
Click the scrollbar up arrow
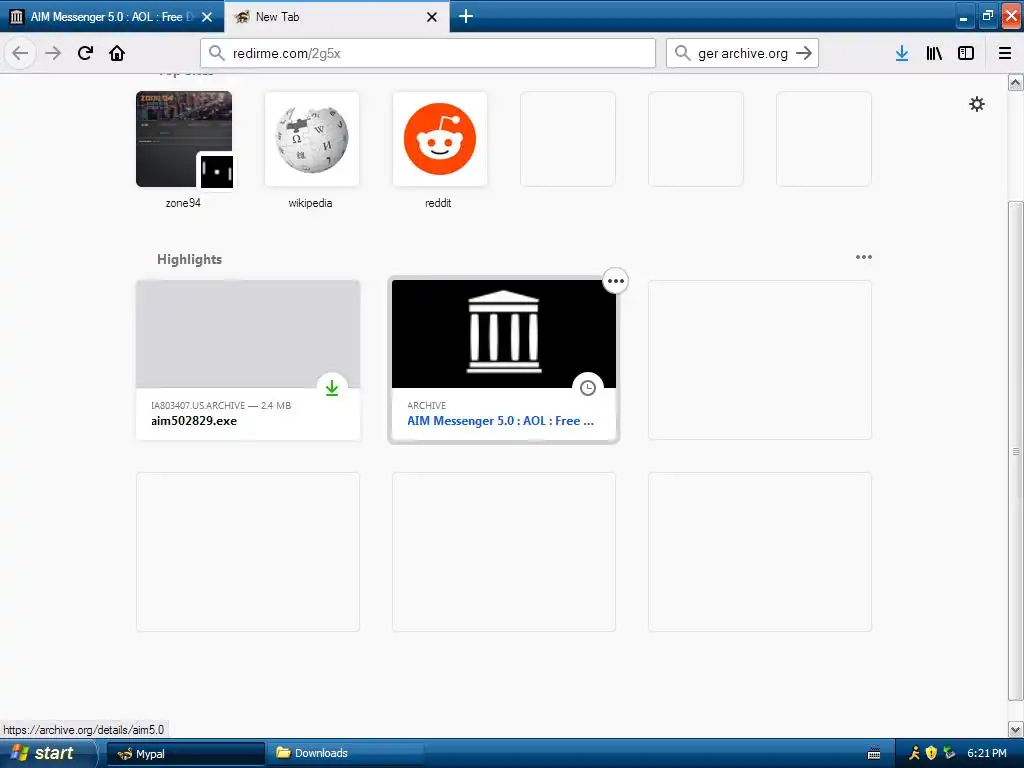point(1016,83)
